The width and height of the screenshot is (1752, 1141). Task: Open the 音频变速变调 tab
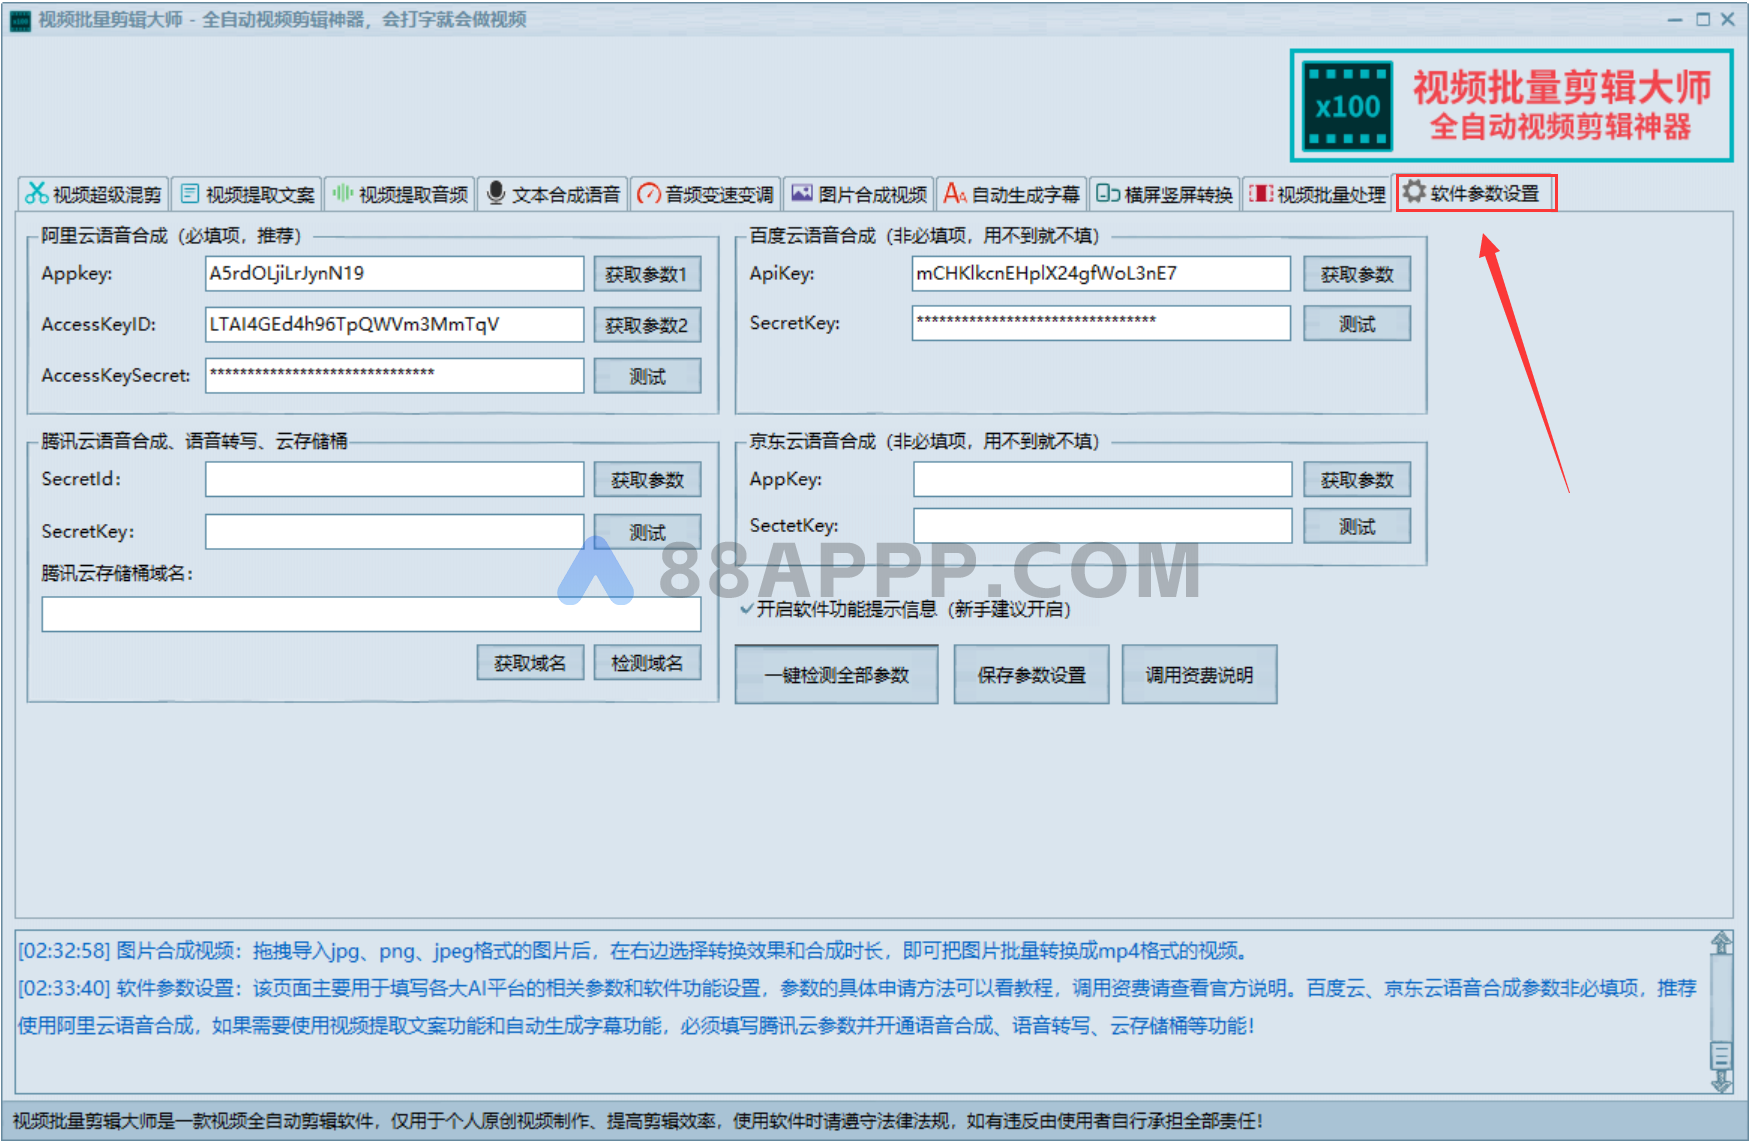tap(706, 194)
